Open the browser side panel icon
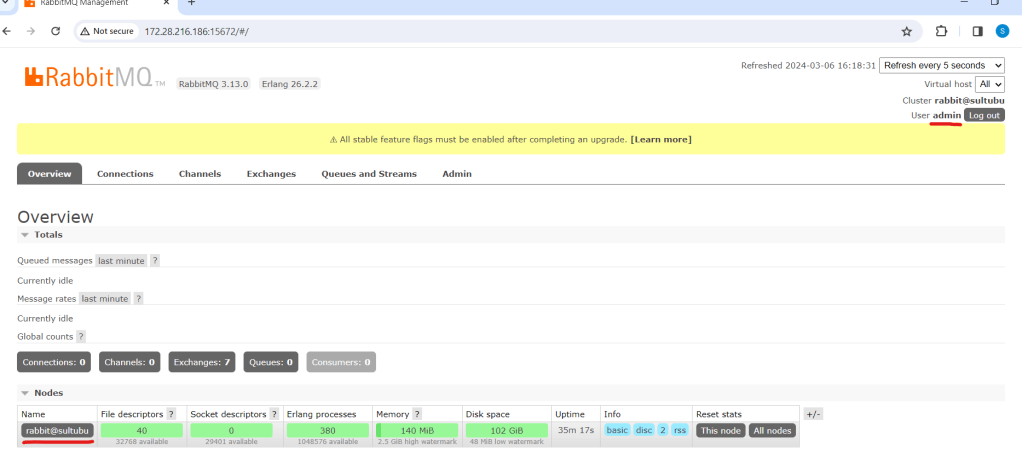The image size is (1022, 455). pos(977,31)
